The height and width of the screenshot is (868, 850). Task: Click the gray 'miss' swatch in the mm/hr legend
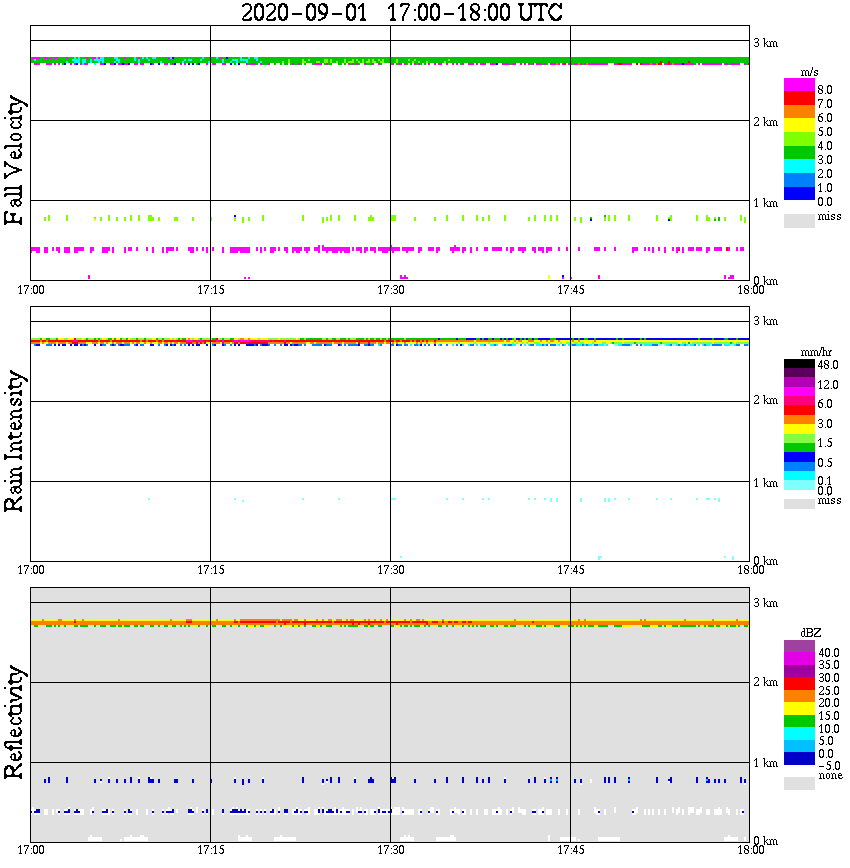(799, 504)
